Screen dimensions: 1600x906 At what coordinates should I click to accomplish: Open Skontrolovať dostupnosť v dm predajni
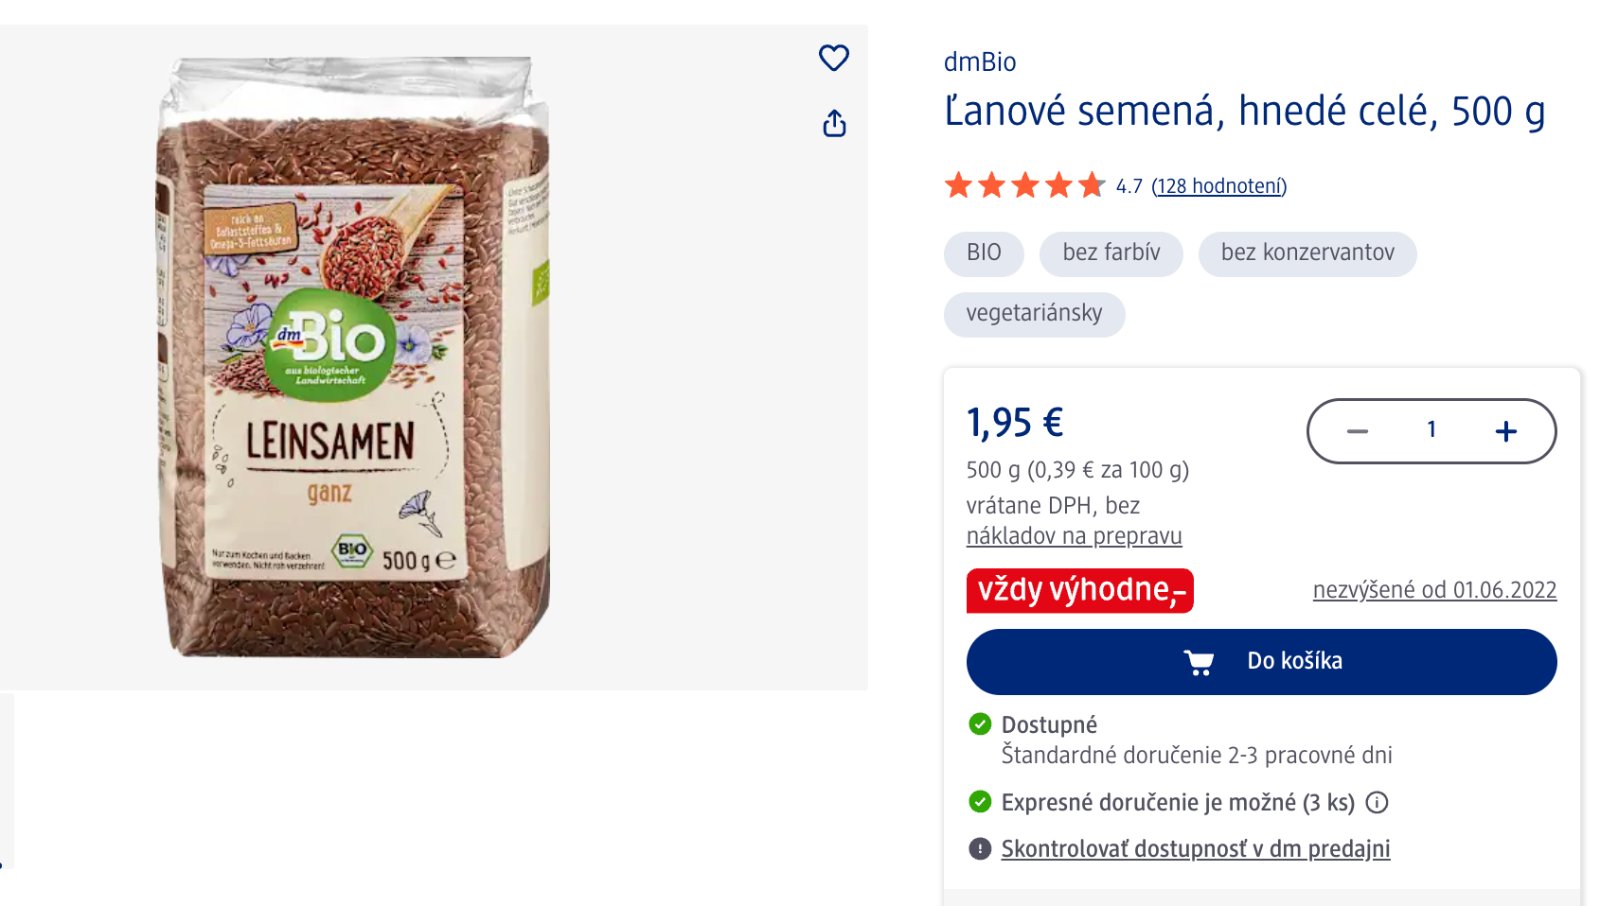coord(1195,849)
